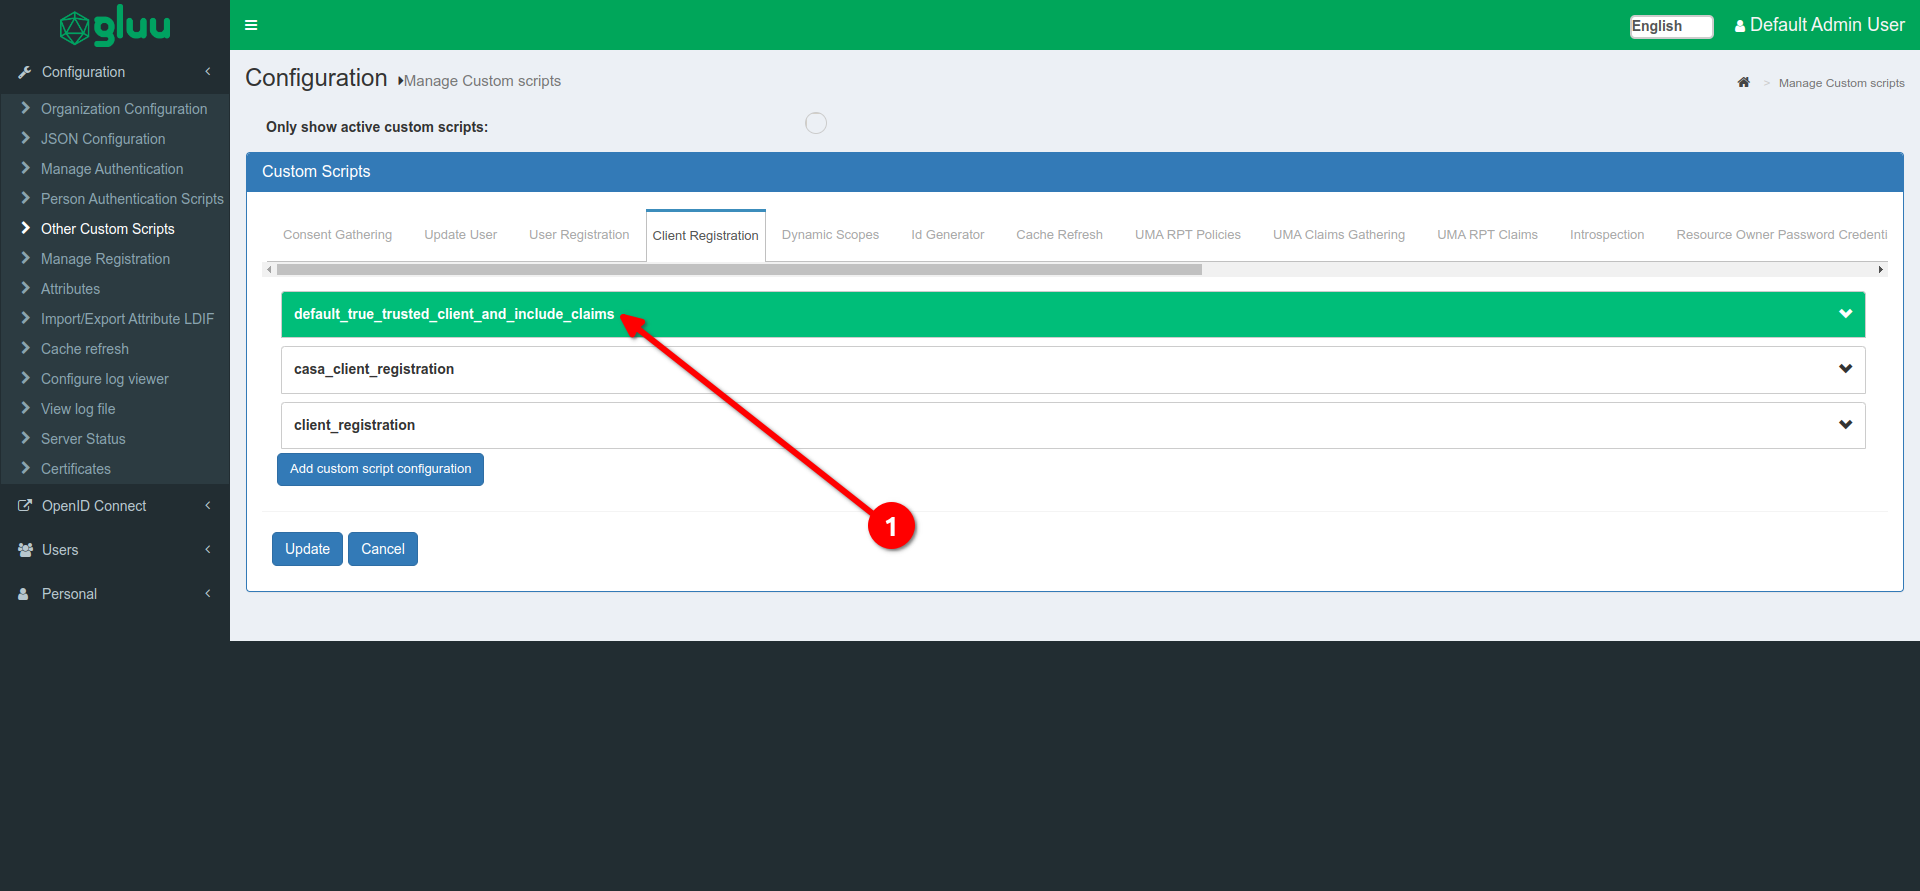Open the Gluu logo home link

point(115,25)
